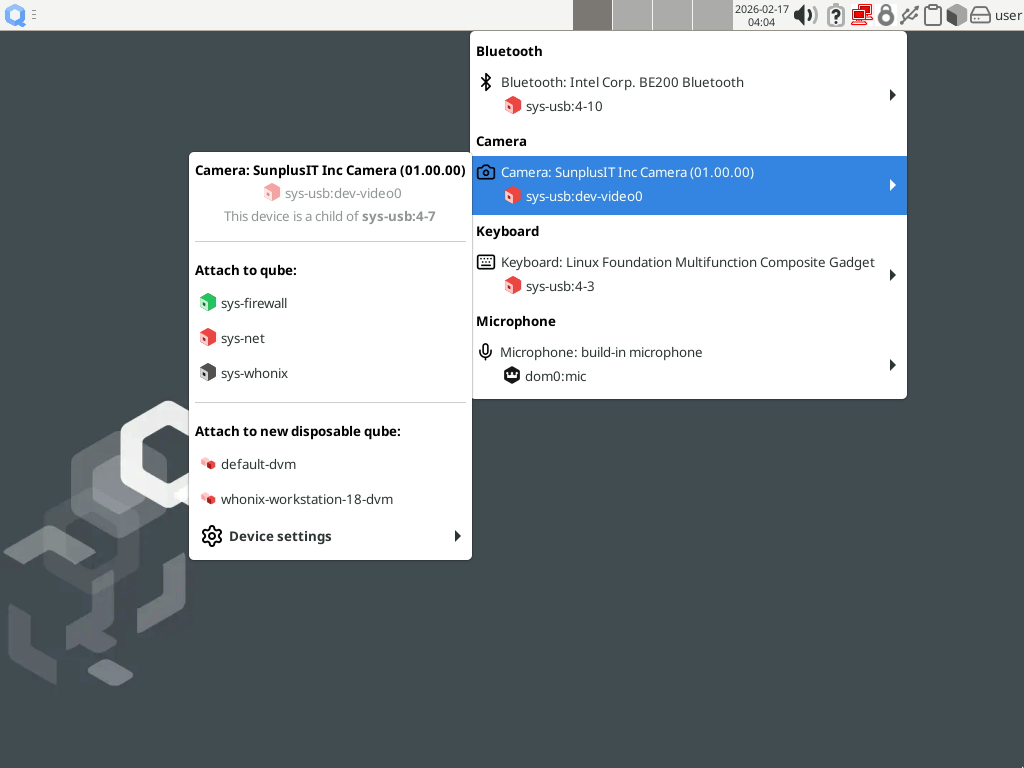1024x768 pixels.
Task: Expand the Keyboard device submenu arrow
Action: tap(892, 275)
